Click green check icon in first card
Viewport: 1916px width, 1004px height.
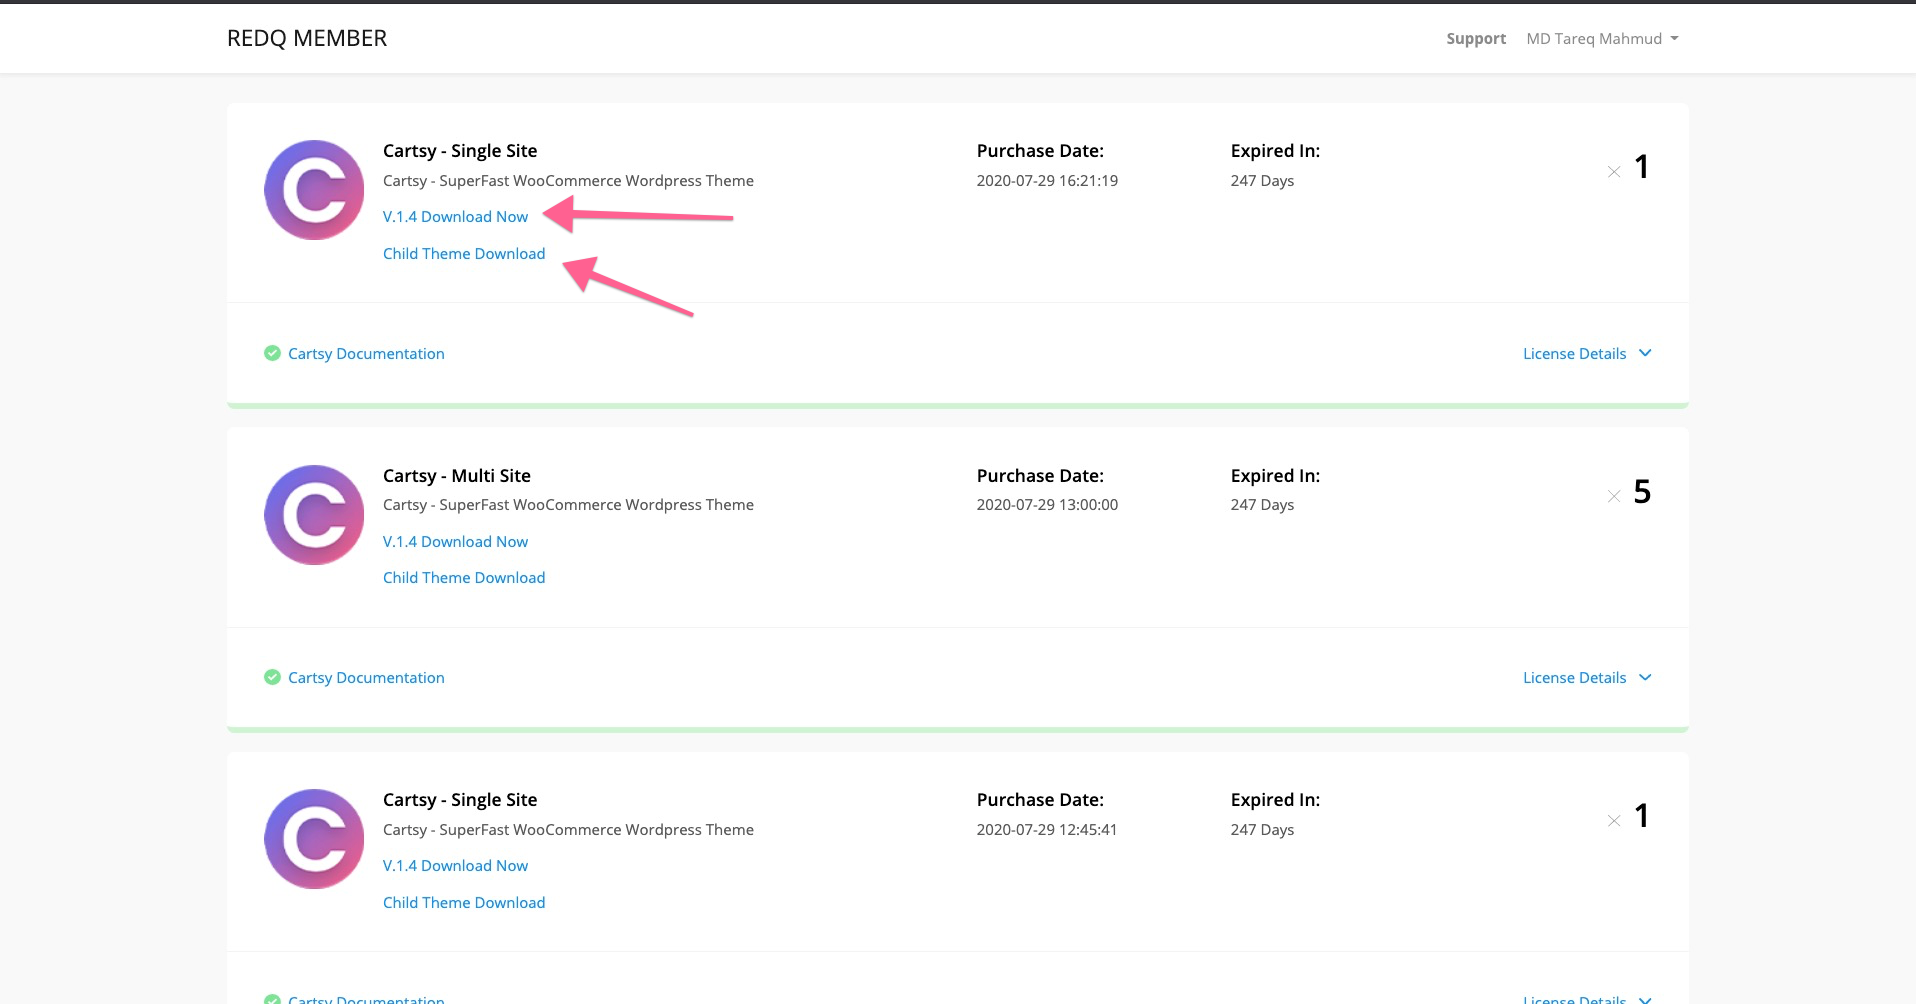point(272,353)
